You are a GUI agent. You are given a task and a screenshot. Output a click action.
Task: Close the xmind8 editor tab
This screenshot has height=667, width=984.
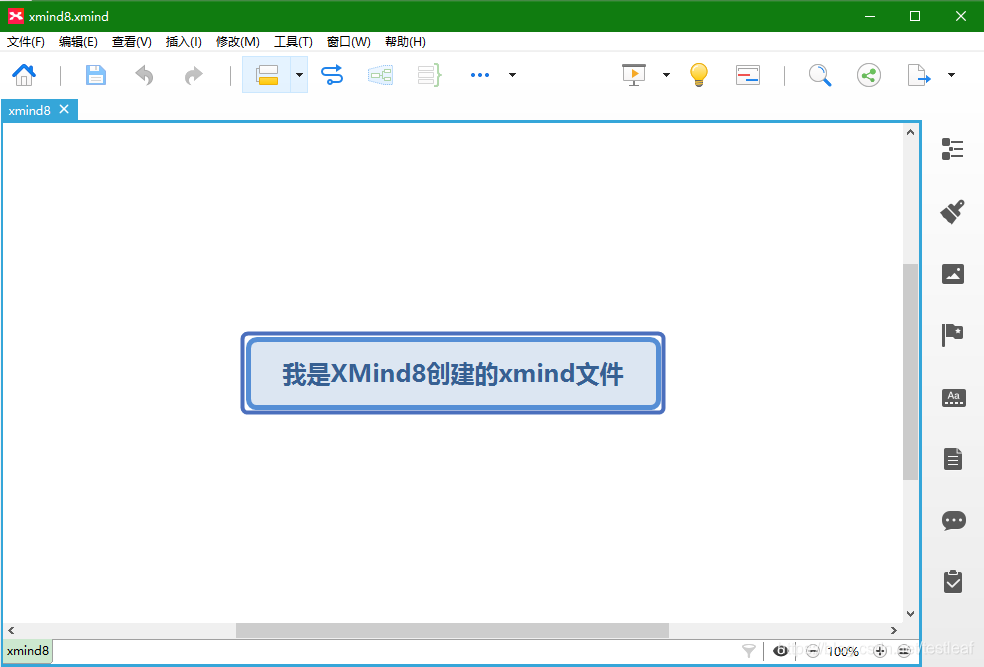64,109
